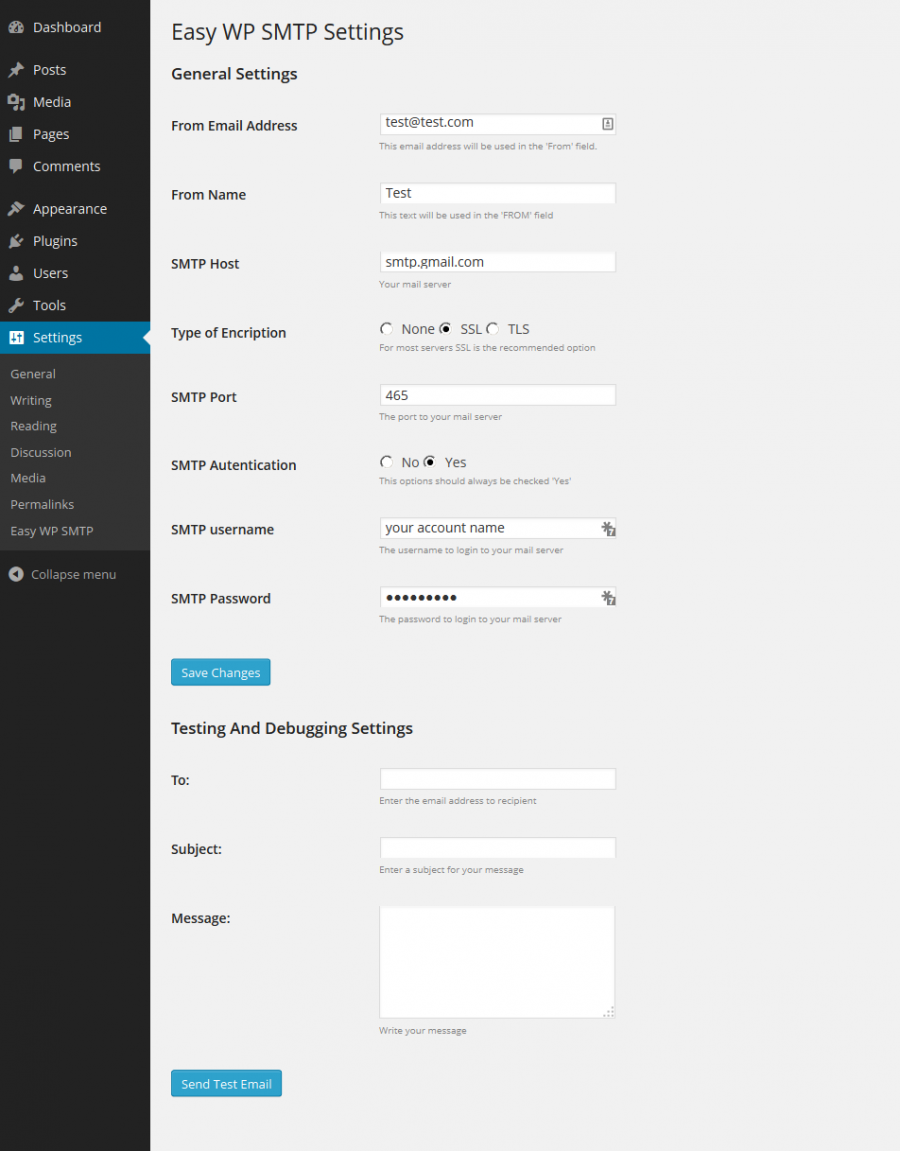Screen dimensions: 900x1151
Task: Click the Tools wrench icon
Action: pos(17,304)
